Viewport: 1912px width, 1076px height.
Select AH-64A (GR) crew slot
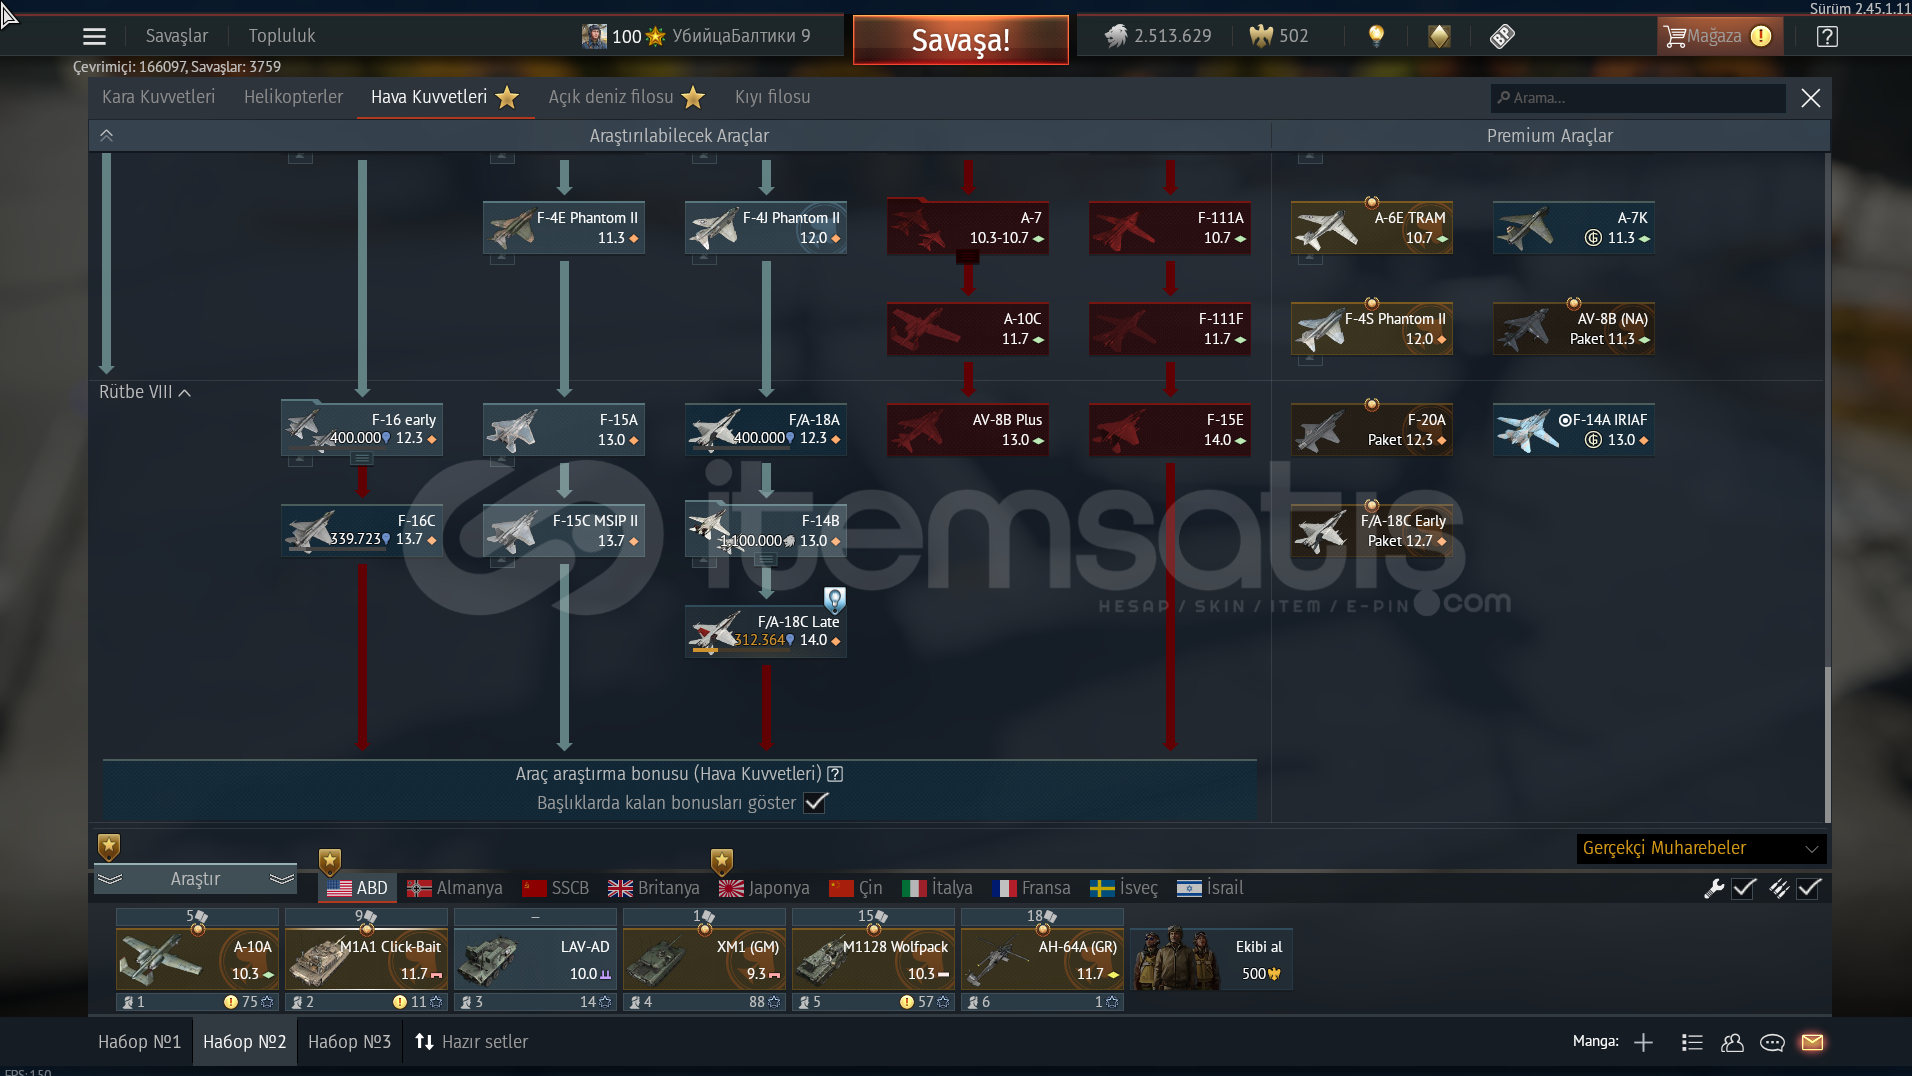[x=1042, y=960]
